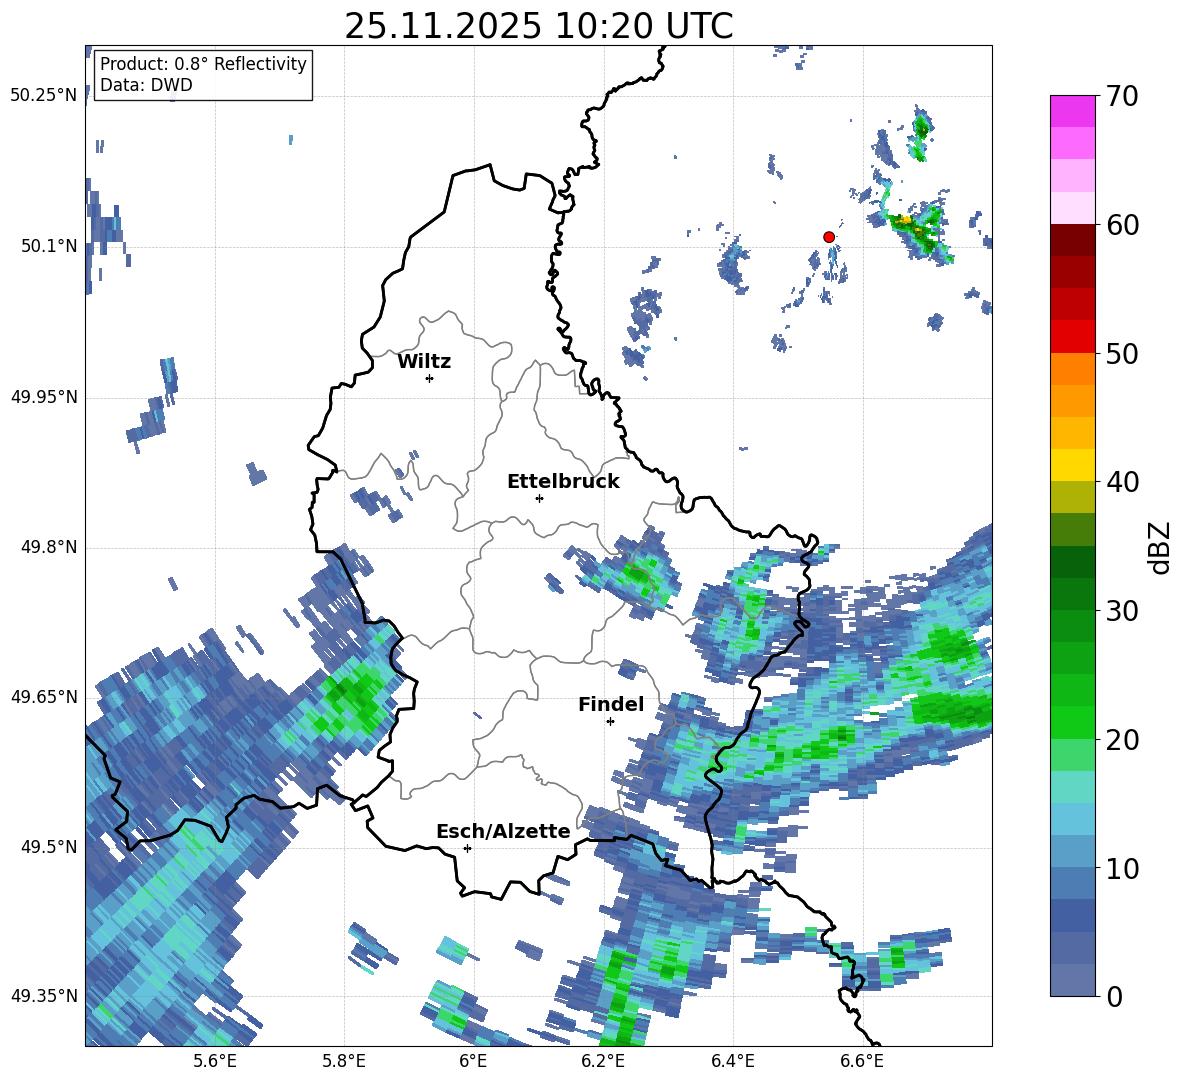This screenshot has height=1081, width=1184.
Task: Click the 40 value on colorbar
Action: point(1122,482)
